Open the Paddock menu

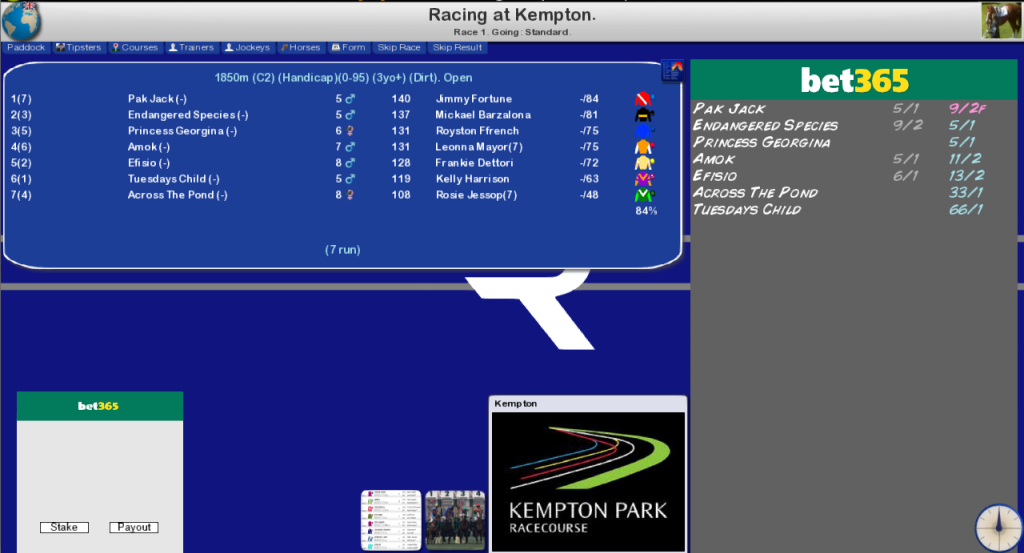click(x=25, y=48)
